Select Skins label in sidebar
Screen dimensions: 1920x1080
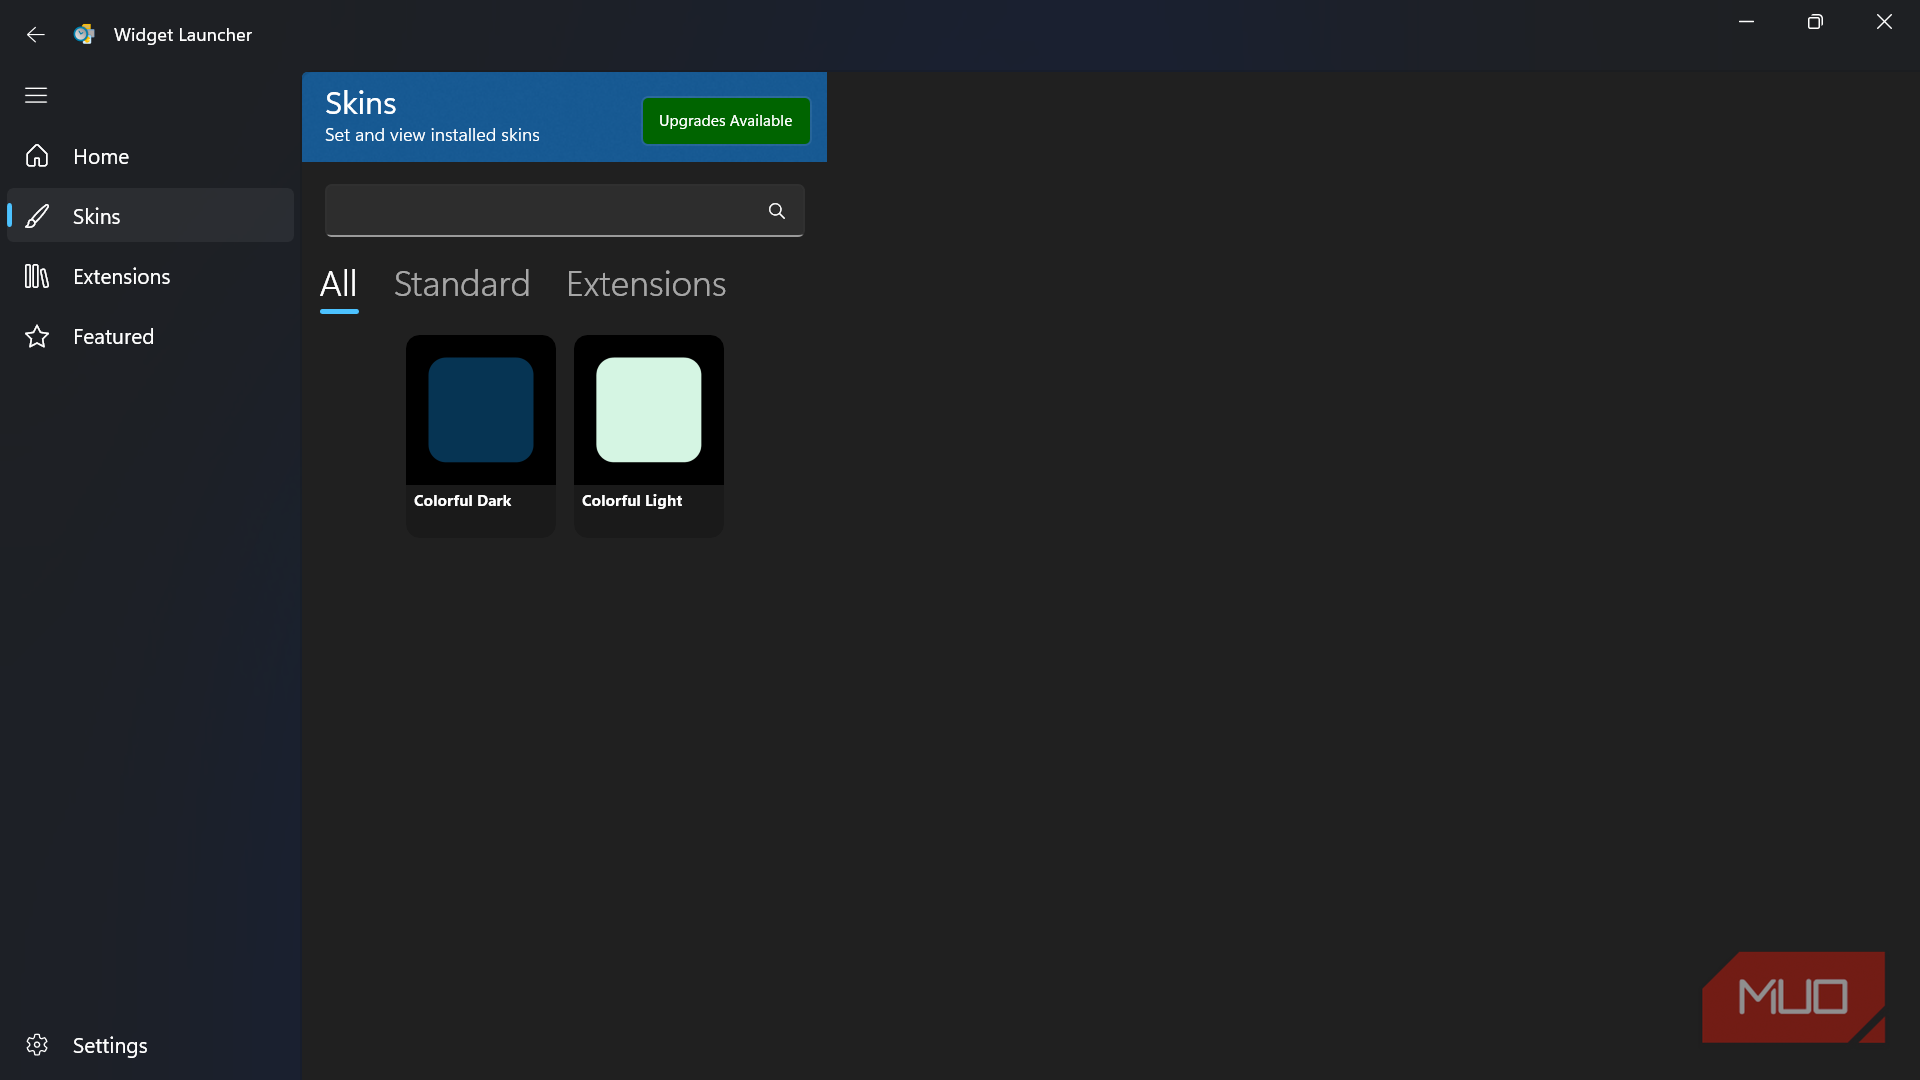97,217
